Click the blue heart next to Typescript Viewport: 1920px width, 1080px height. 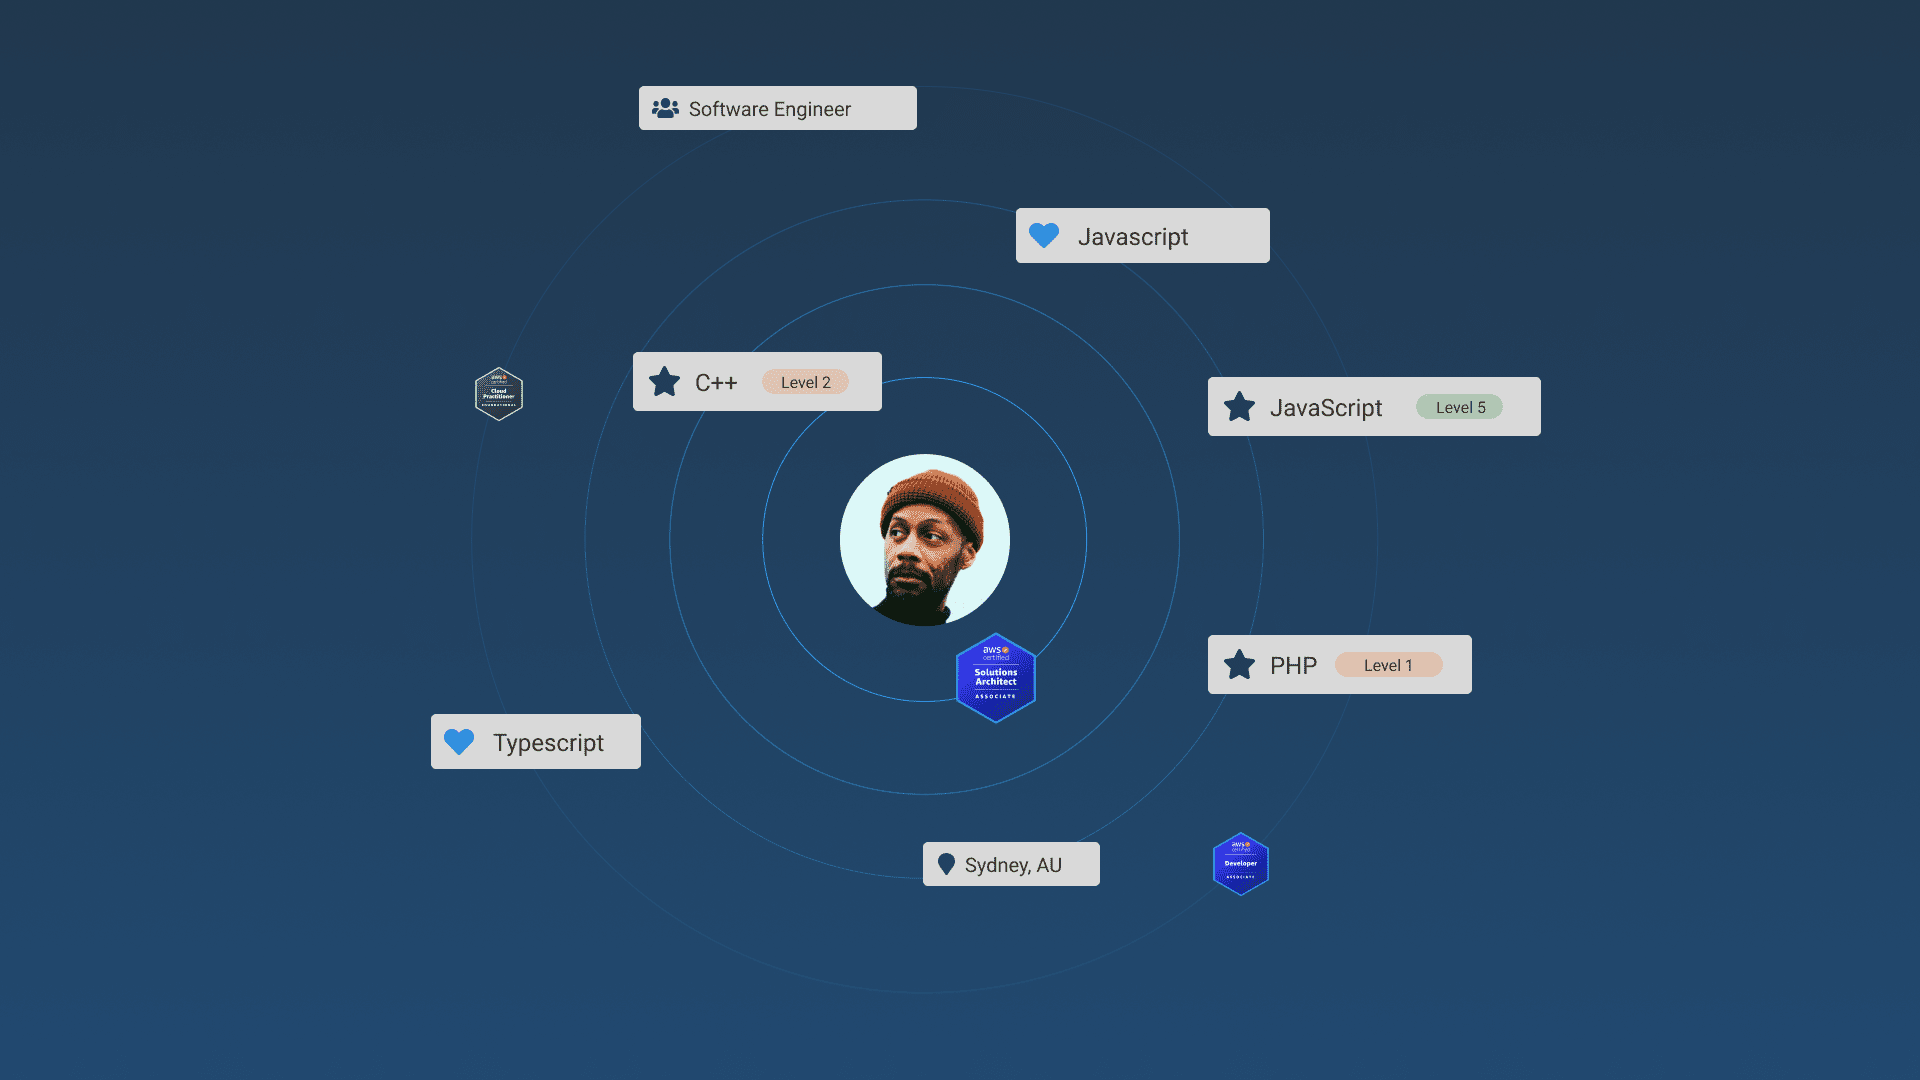tap(459, 742)
